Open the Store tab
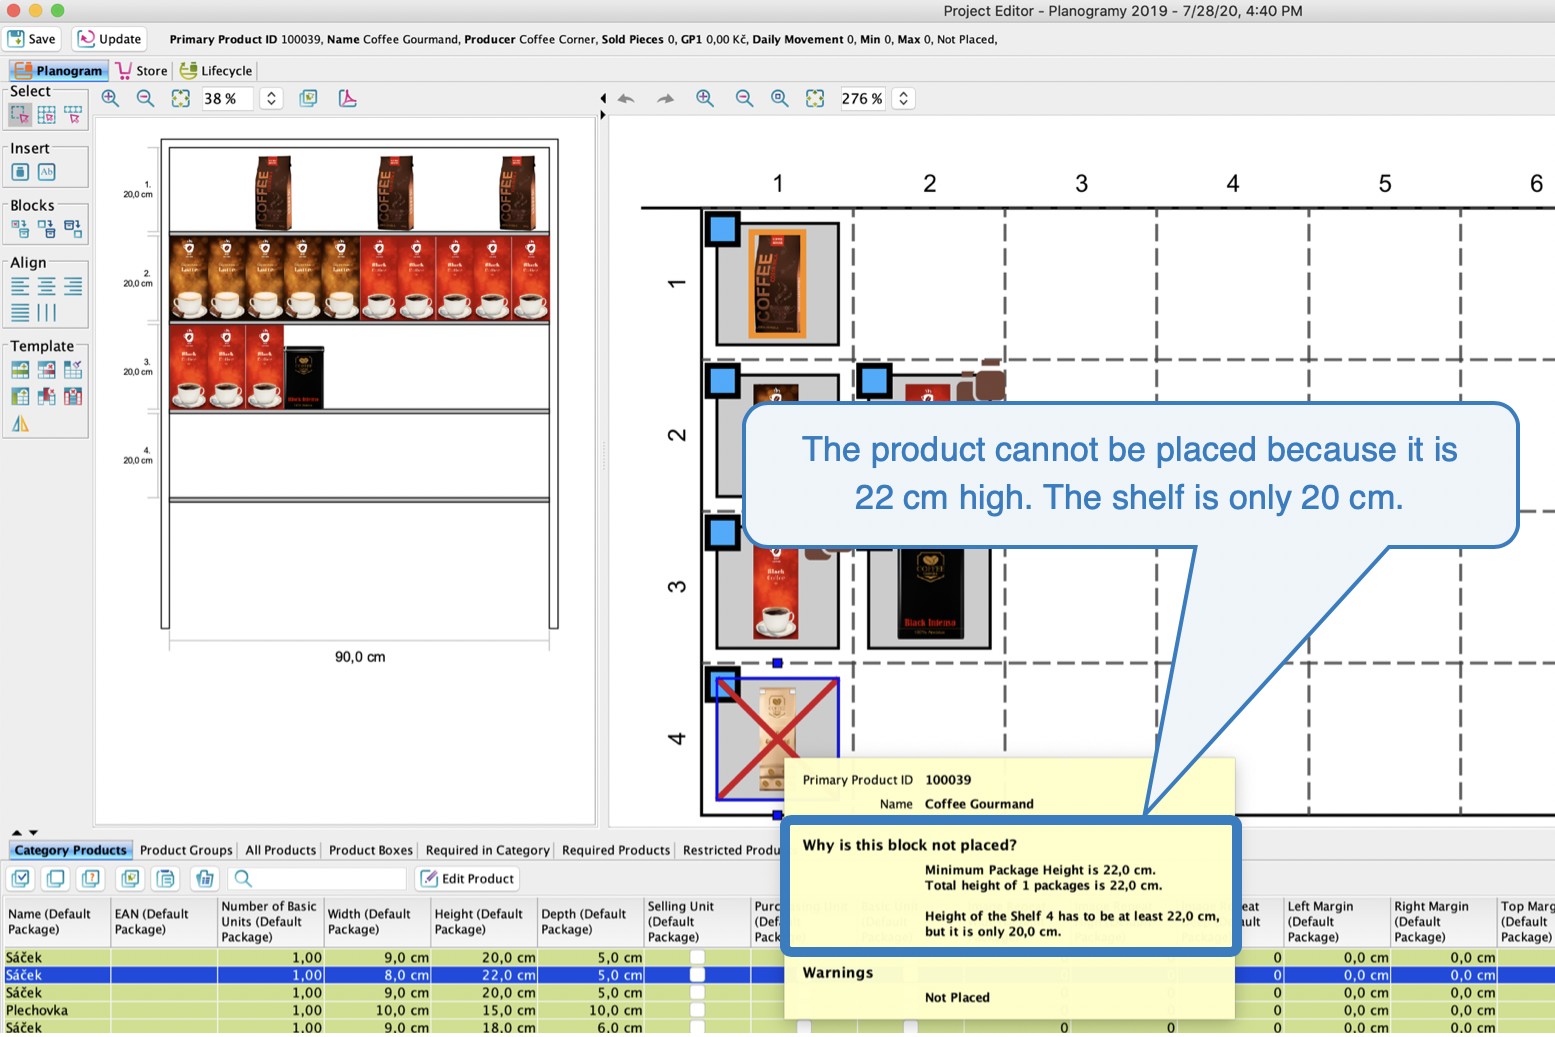 141,70
